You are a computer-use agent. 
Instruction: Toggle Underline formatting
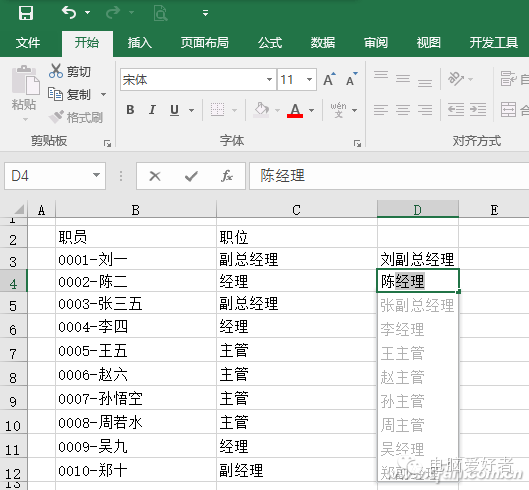(174, 110)
